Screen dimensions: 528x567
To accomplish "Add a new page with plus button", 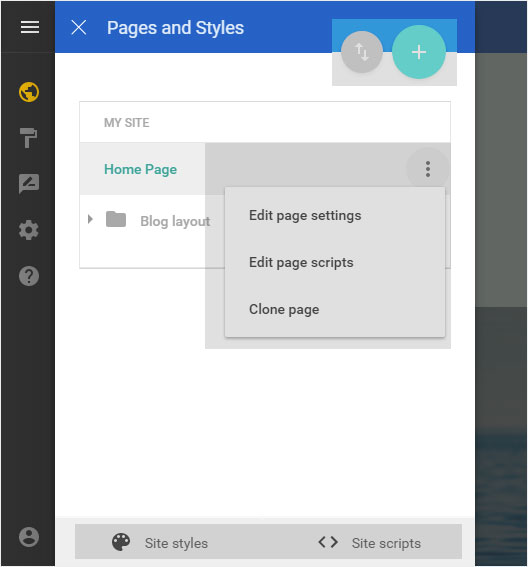I will point(419,52).
